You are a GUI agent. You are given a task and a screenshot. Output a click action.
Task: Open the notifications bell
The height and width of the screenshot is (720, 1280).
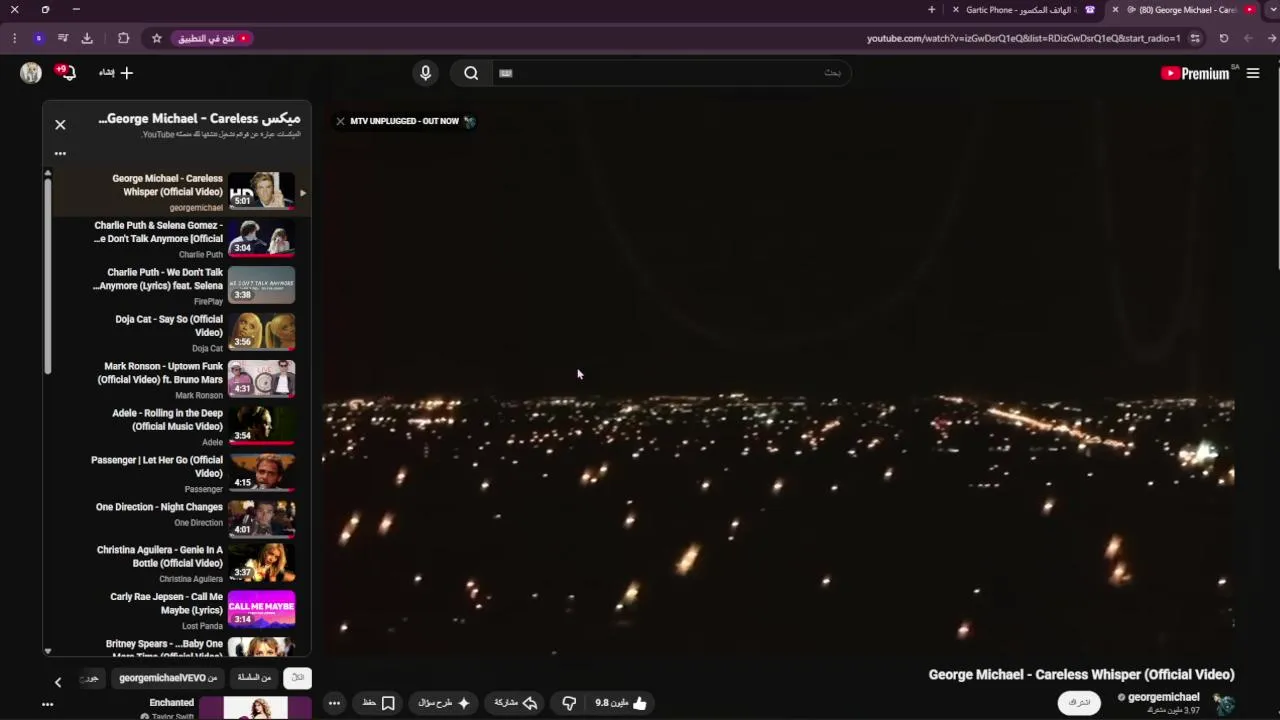click(x=66, y=73)
